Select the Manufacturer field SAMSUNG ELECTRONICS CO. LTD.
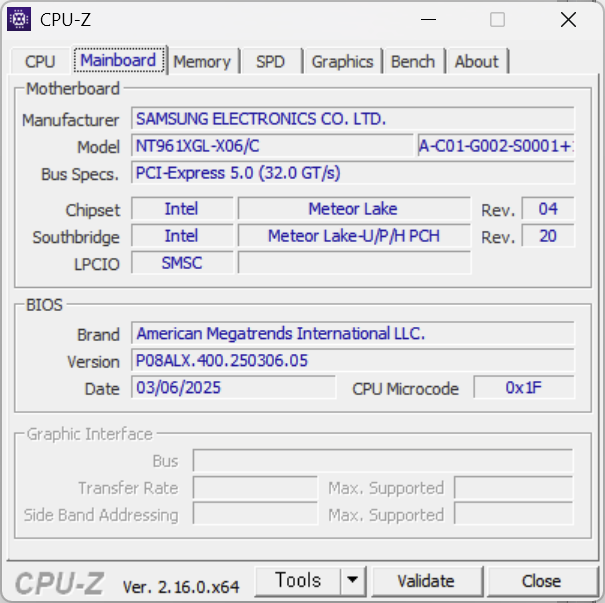Image resolution: width=605 pixels, height=603 pixels. pos(353,119)
